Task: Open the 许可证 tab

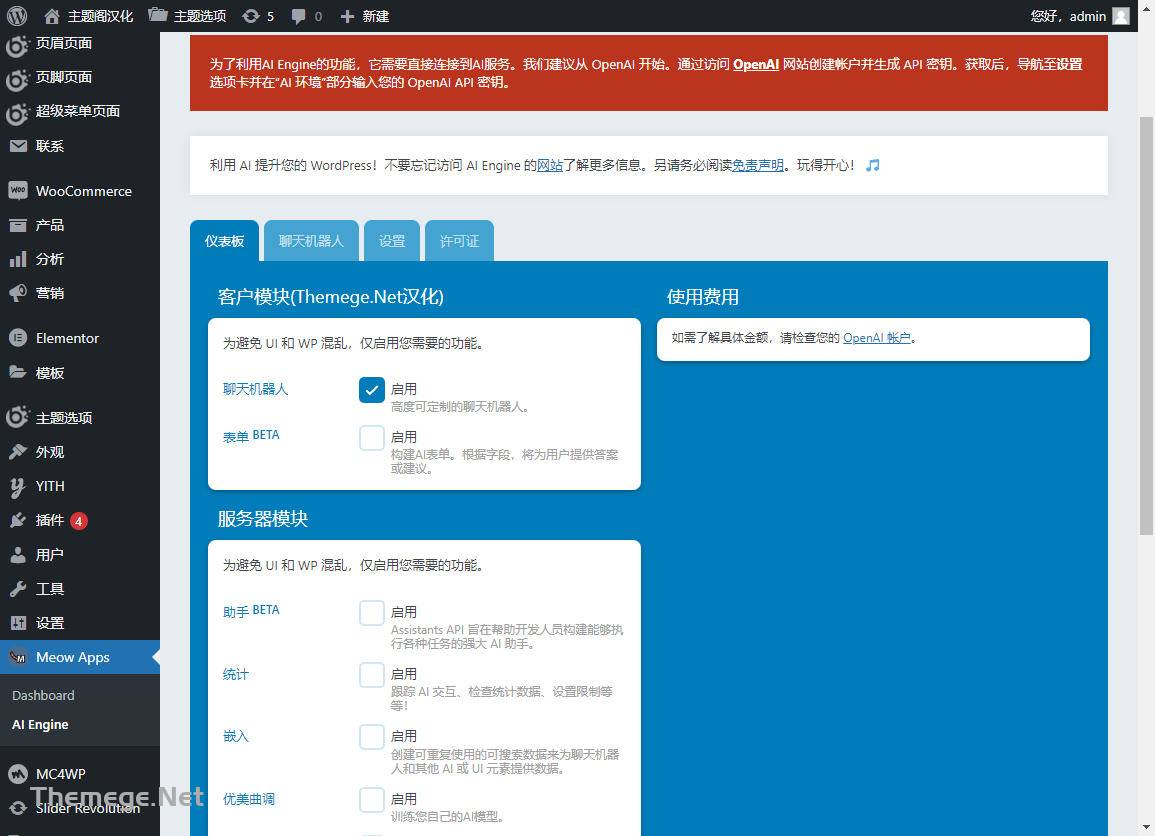Action: [459, 241]
